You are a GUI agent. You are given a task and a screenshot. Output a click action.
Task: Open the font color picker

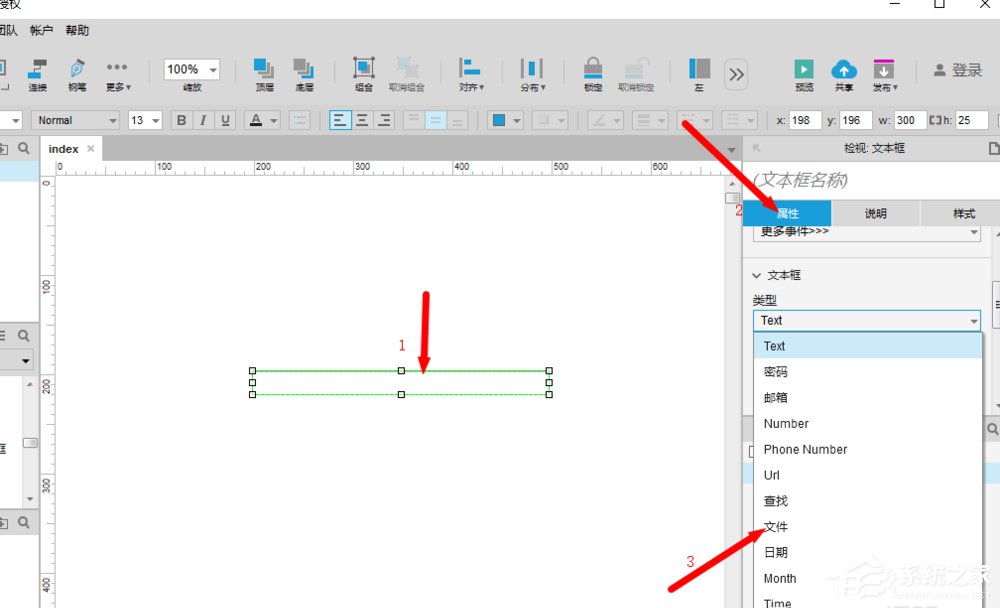click(x=262, y=120)
